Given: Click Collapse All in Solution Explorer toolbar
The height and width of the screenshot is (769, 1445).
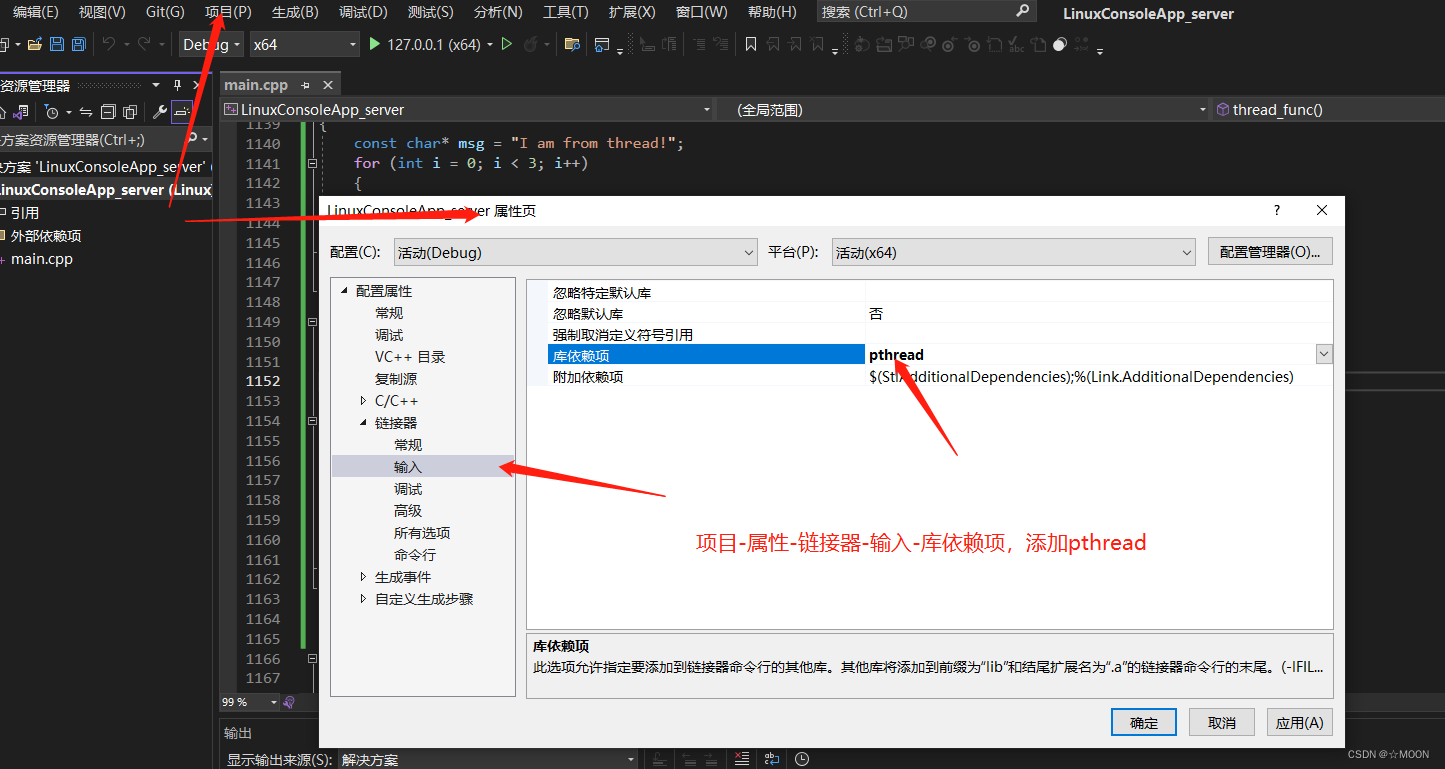Looking at the screenshot, I should (108, 112).
